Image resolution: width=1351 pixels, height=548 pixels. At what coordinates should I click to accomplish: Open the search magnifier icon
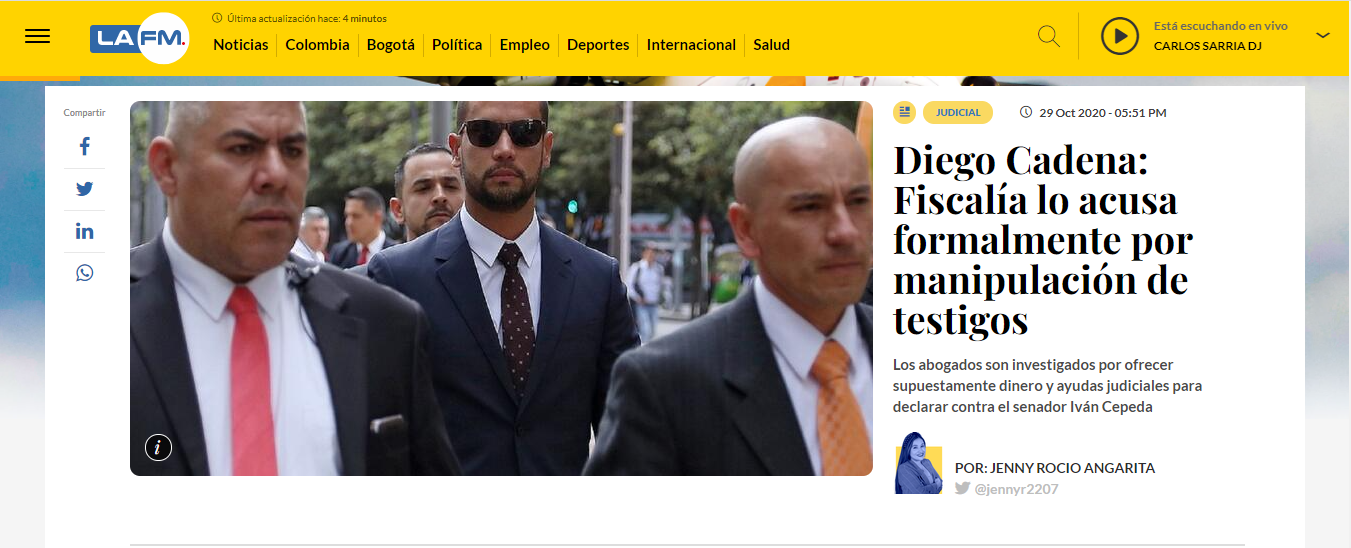point(1048,36)
